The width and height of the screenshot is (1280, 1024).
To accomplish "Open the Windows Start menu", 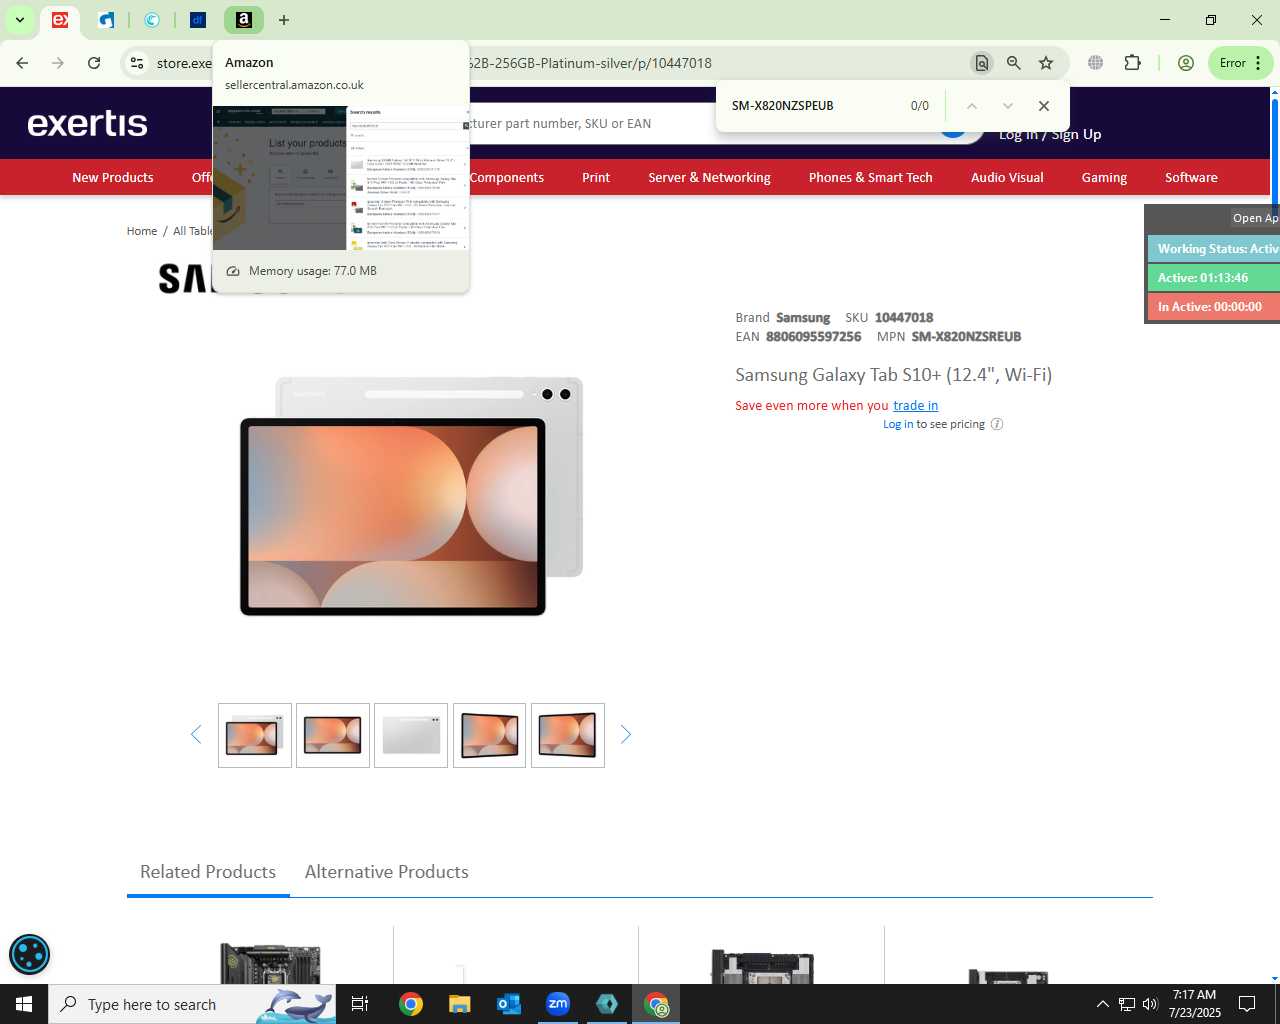I will [x=24, y=1004].
